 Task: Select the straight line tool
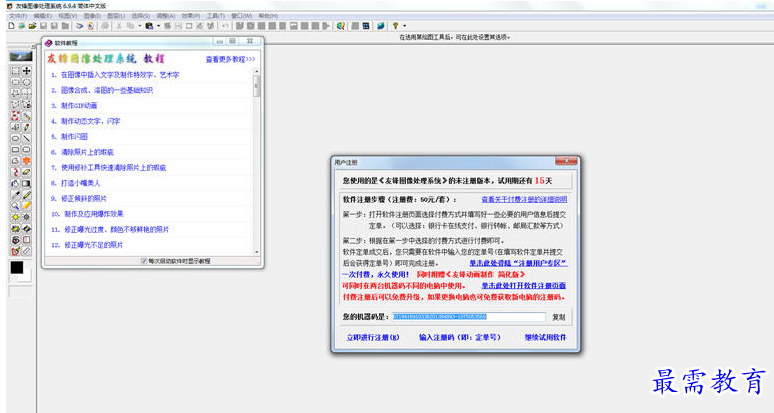(26, 138)
